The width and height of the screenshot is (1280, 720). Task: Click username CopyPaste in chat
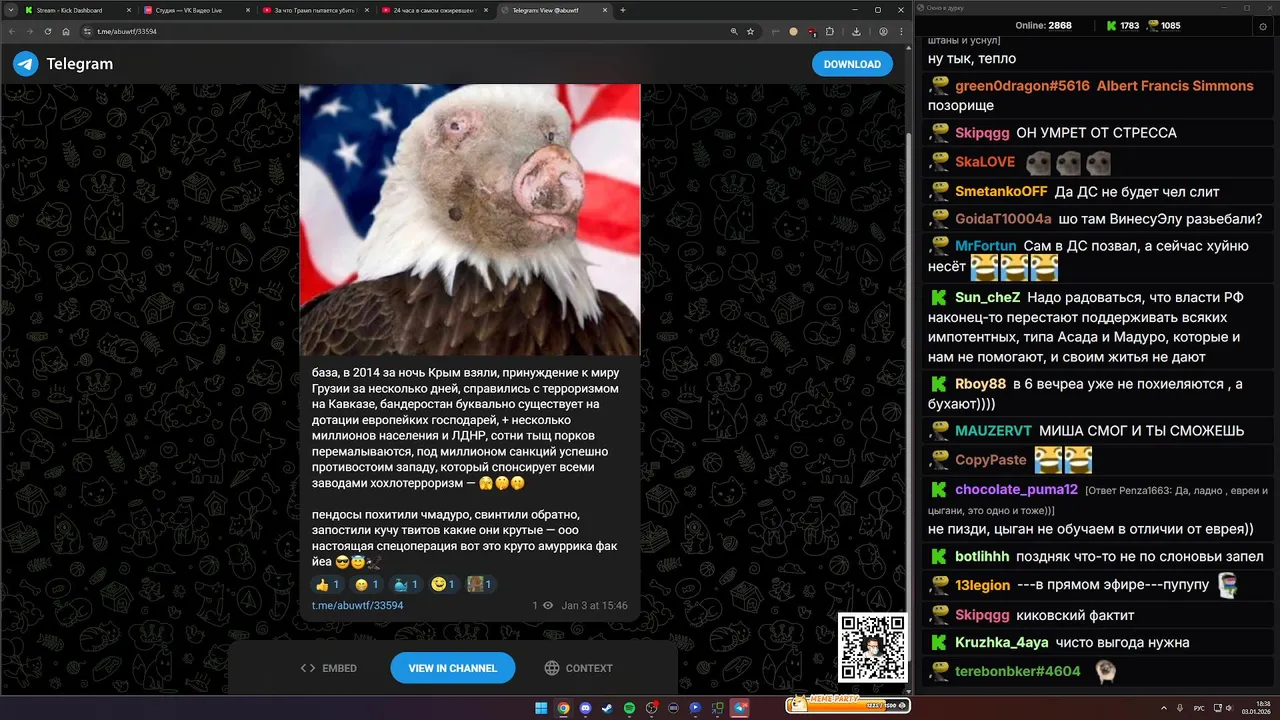tap(991, 460)
